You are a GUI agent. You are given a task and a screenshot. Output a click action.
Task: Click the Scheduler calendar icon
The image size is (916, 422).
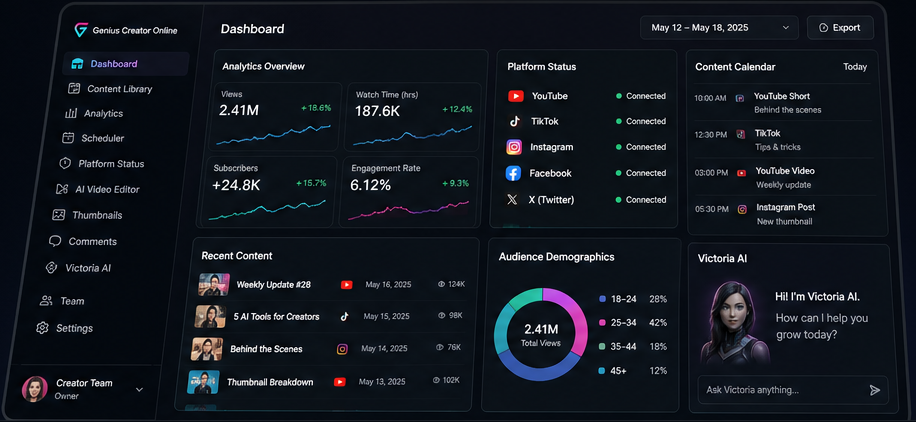pyautogui.click(x=68, y=138)
